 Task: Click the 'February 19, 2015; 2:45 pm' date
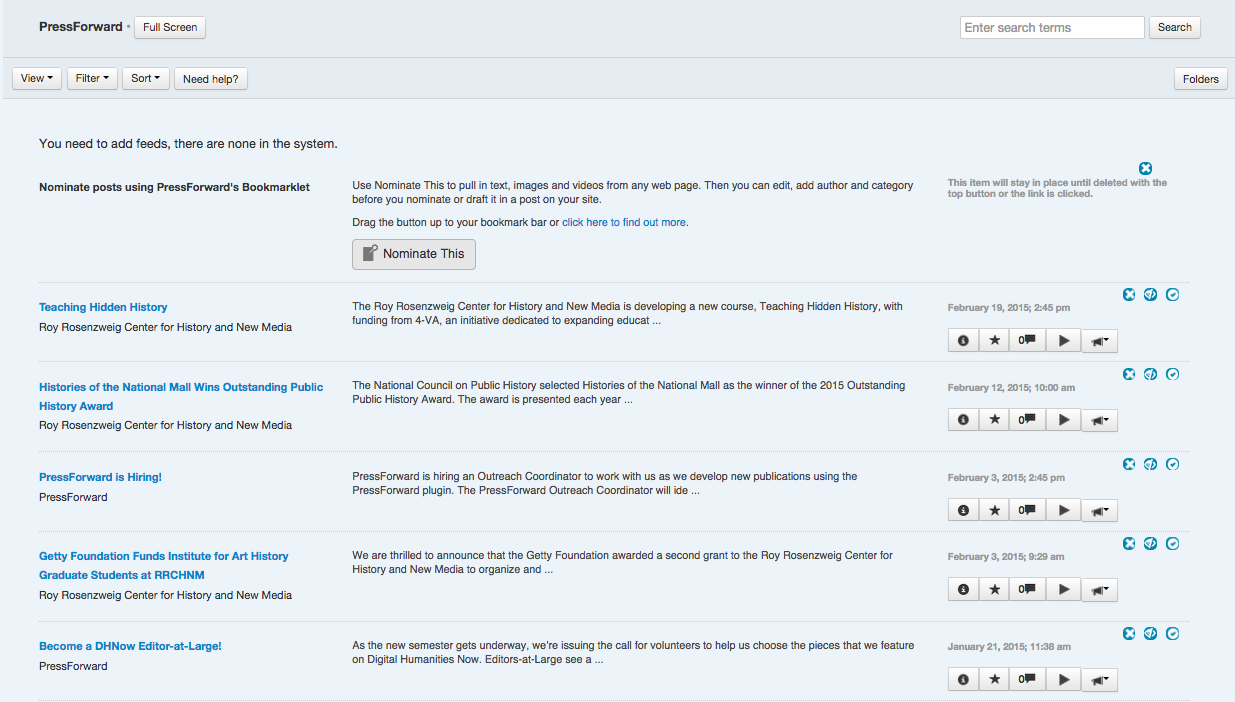[x=1009, y=308]
